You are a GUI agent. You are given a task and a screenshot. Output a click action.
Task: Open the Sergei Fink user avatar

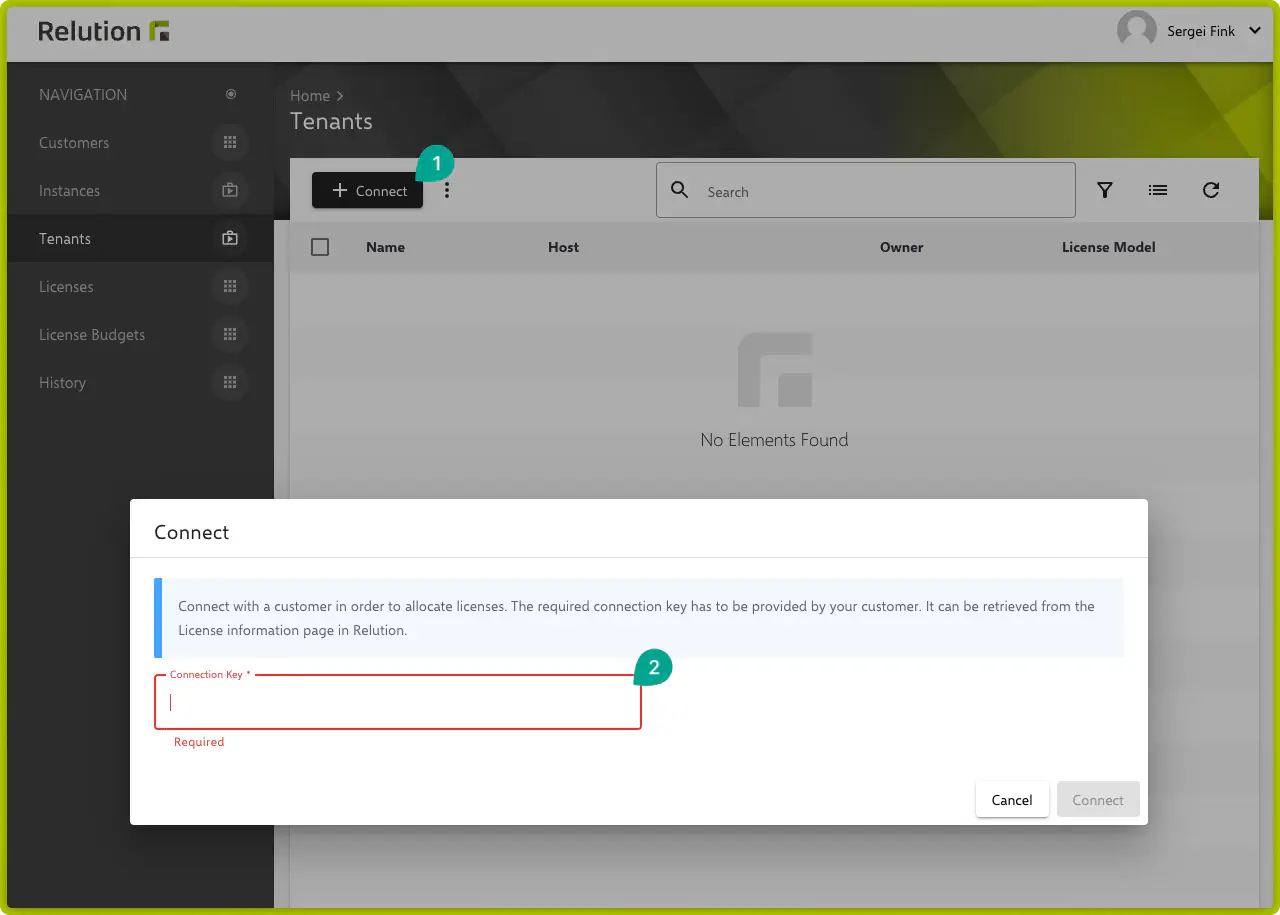[x=1136, y=31]
